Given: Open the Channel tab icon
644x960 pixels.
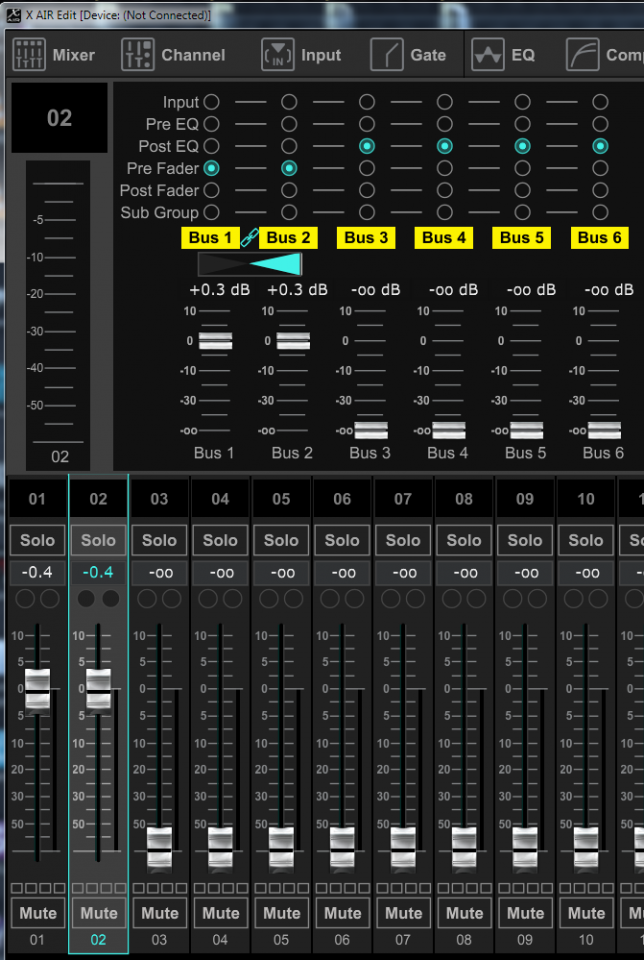Looking at the screenshot, I should 138,55.
